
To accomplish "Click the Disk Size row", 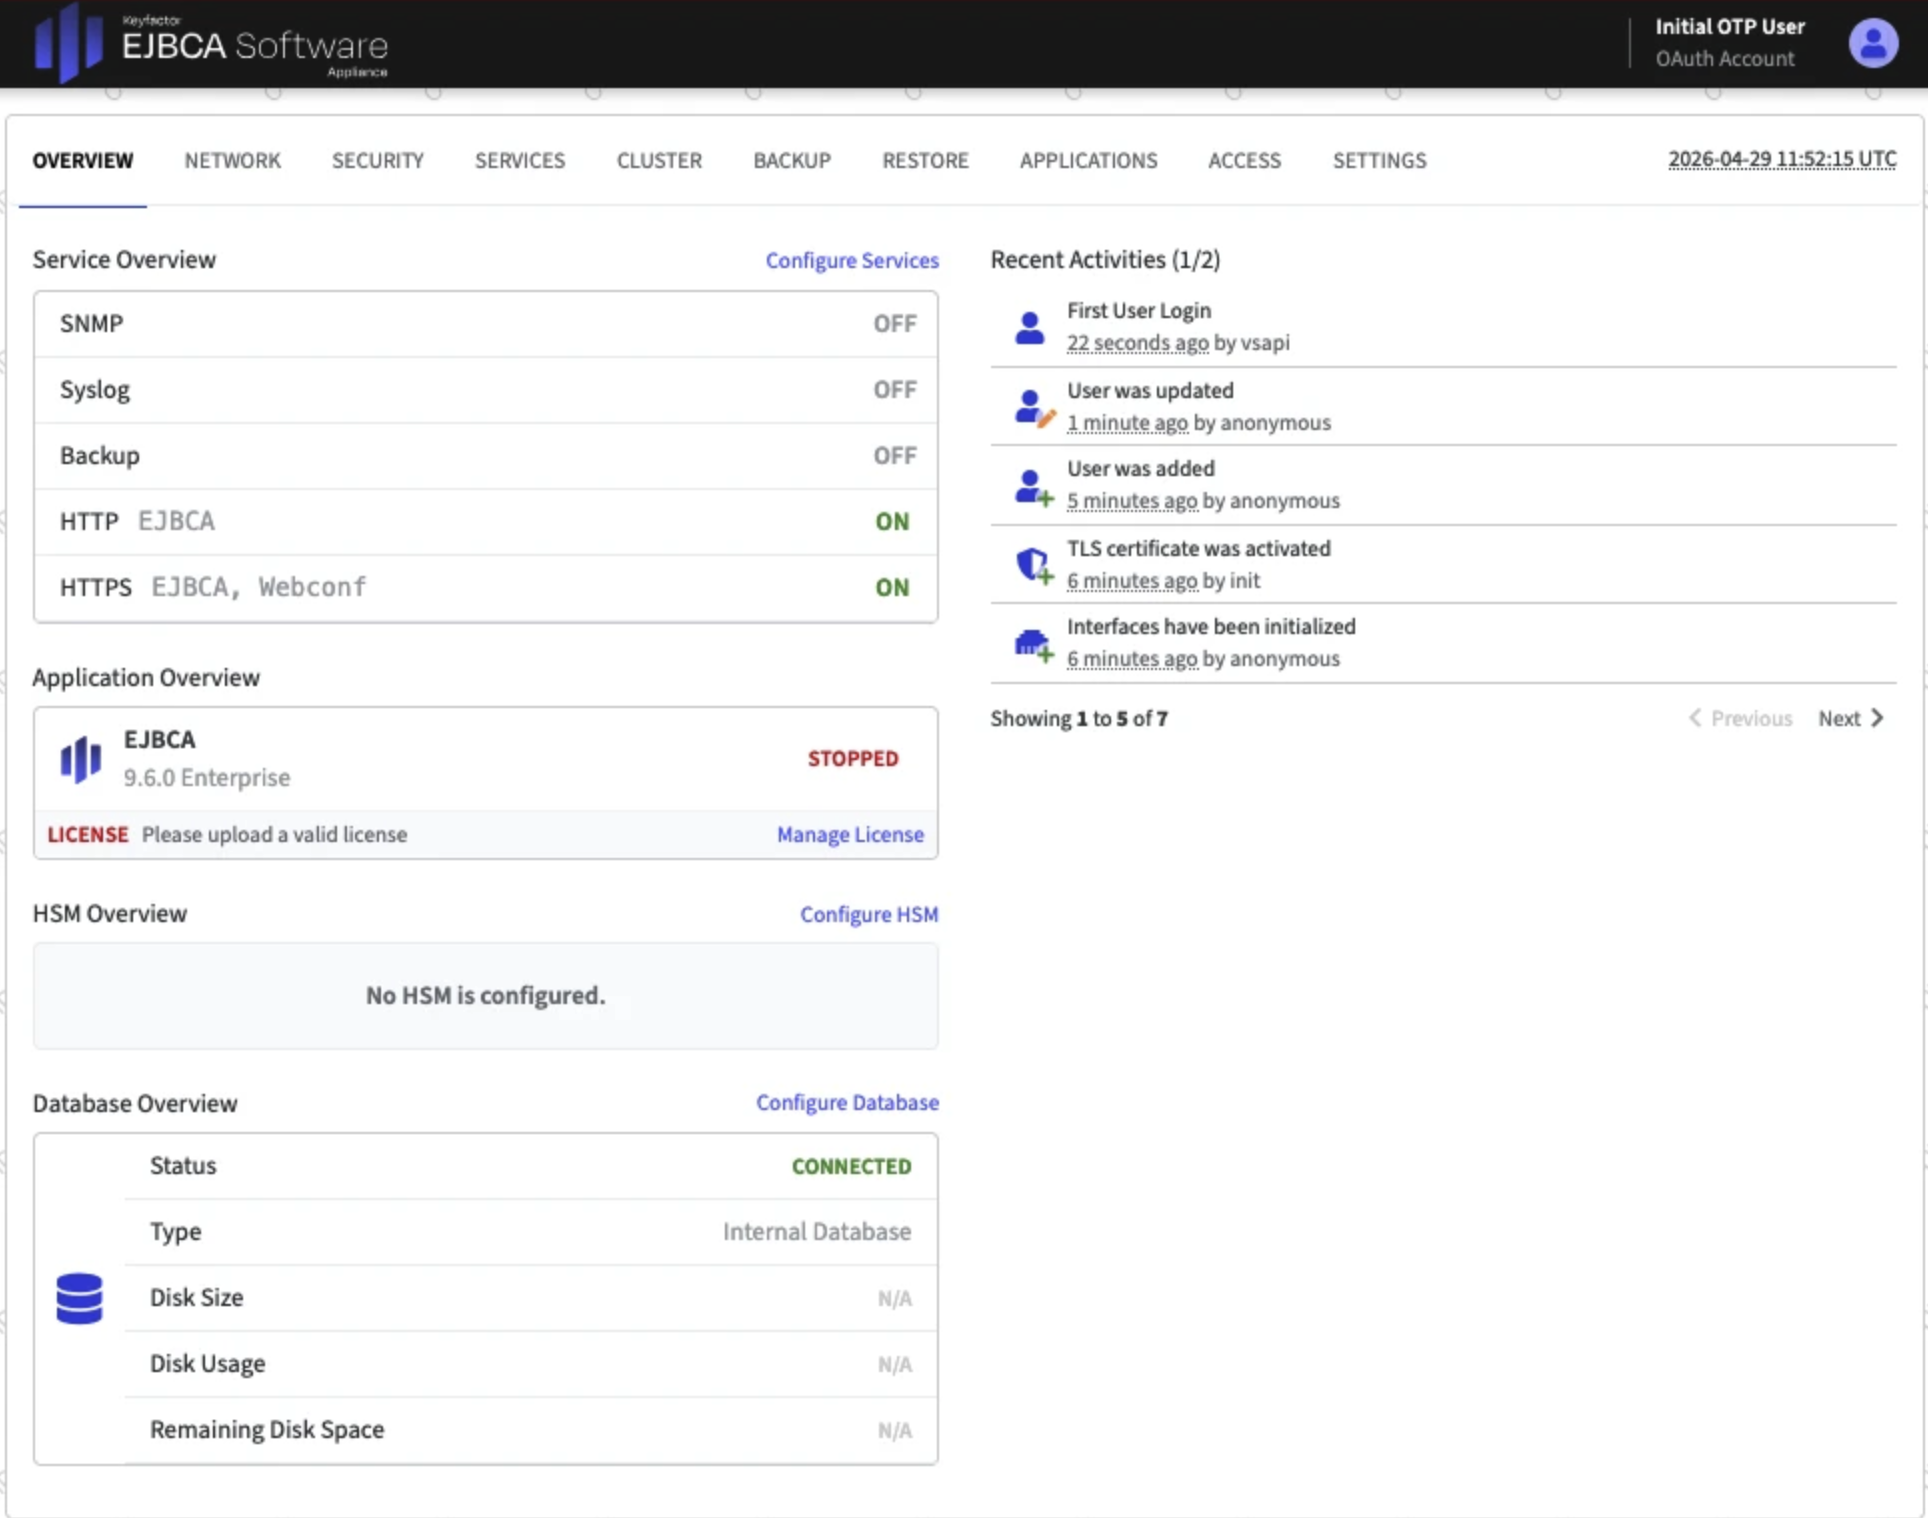I will point(531,1298).
